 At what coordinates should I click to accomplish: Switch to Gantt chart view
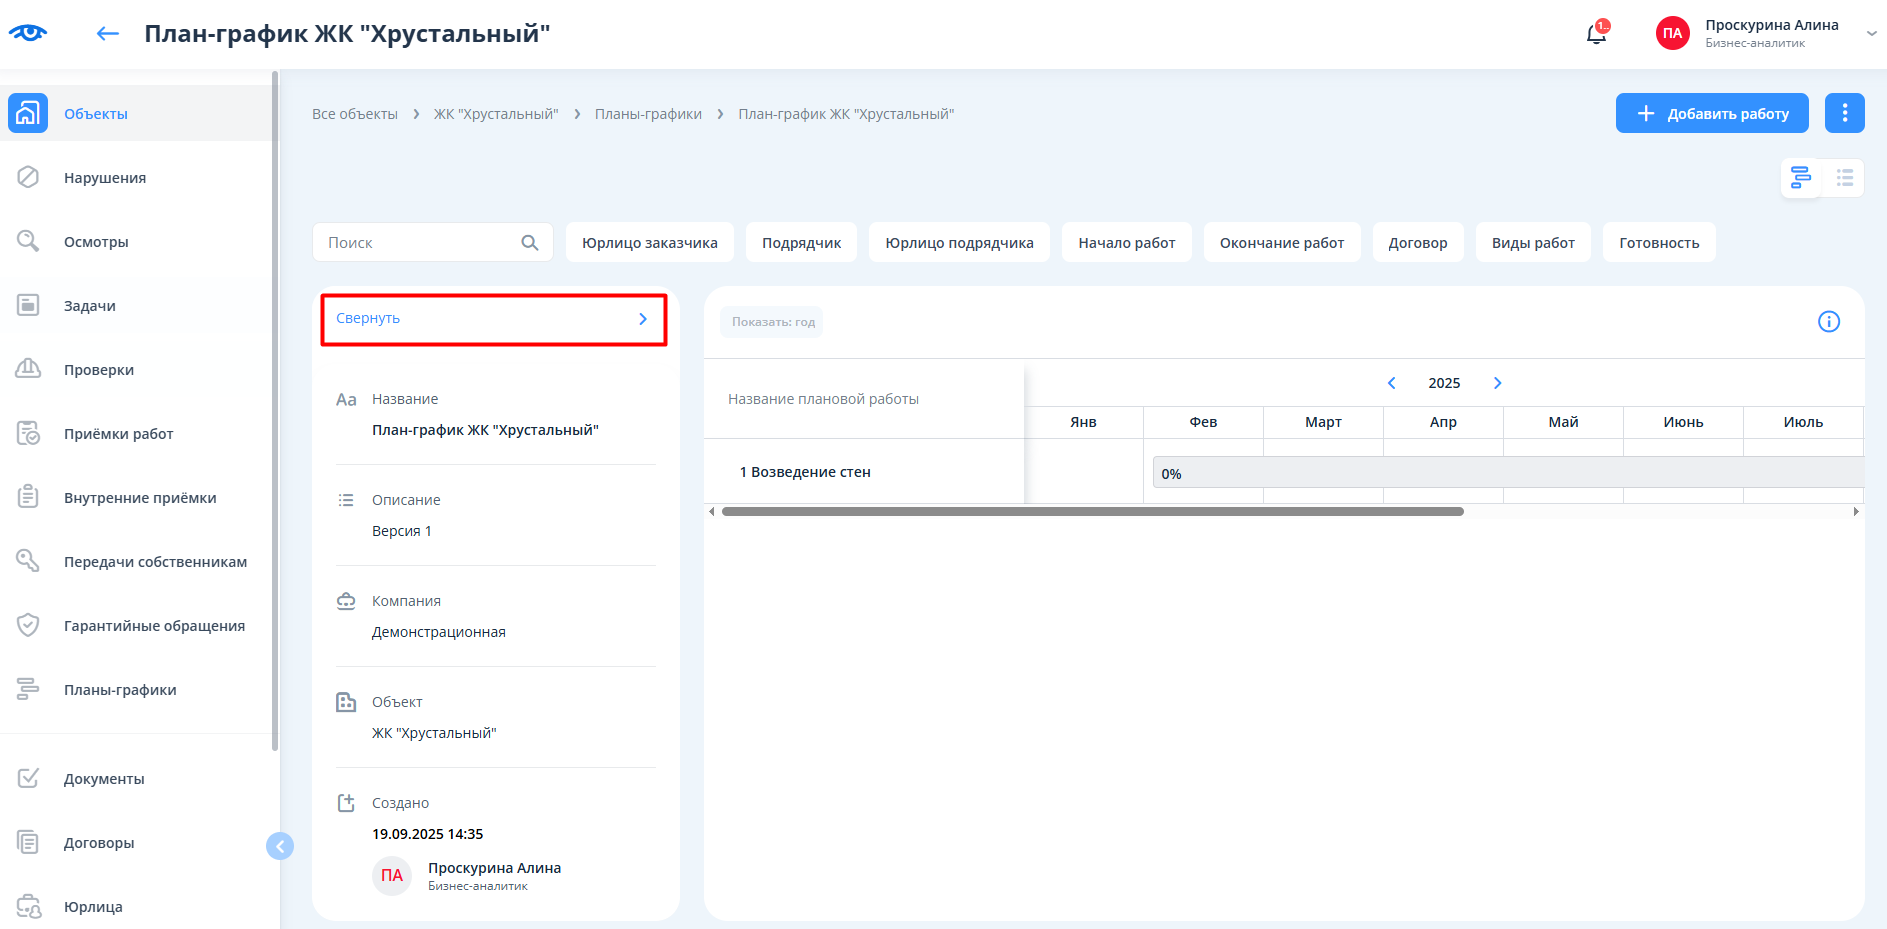point(1801,178)
